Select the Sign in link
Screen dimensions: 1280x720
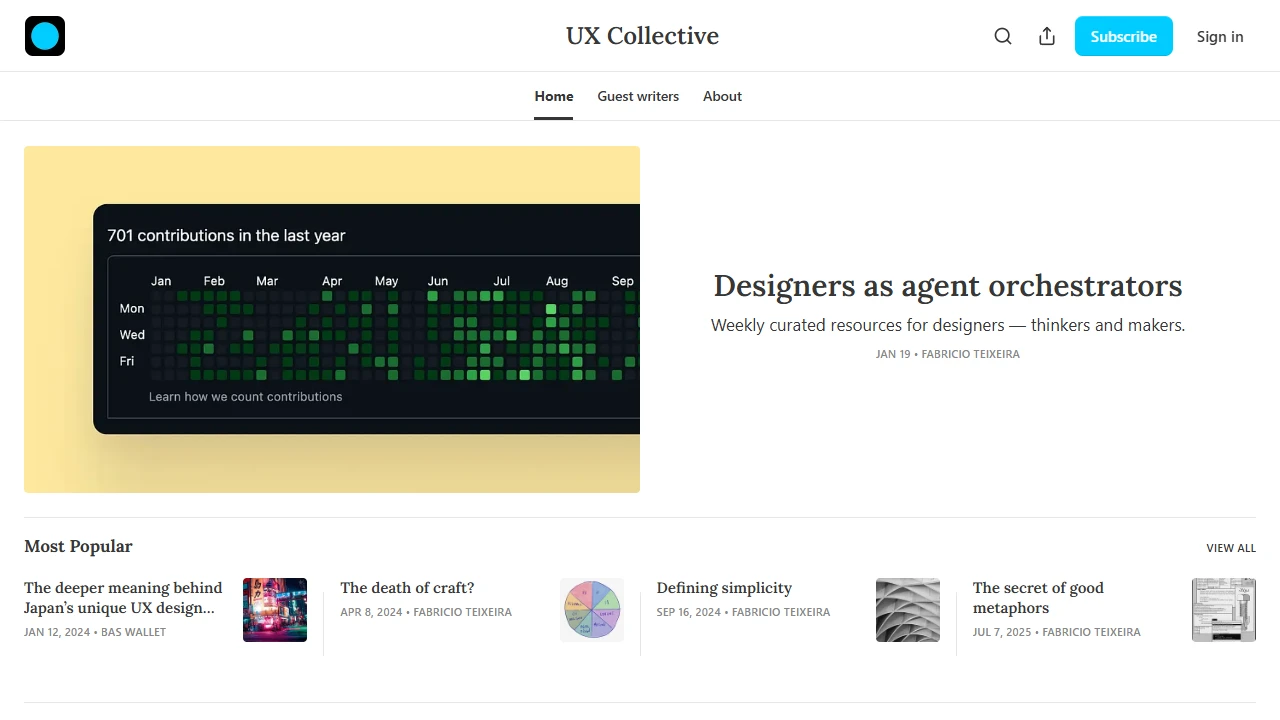(1220, 37)
